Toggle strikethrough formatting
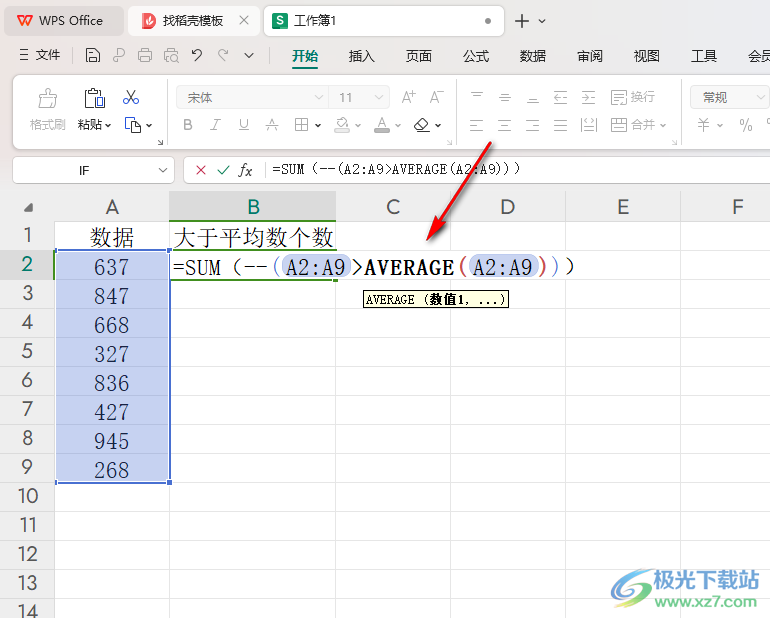This screenshot has width=770, height=618. tap(272, 125)
